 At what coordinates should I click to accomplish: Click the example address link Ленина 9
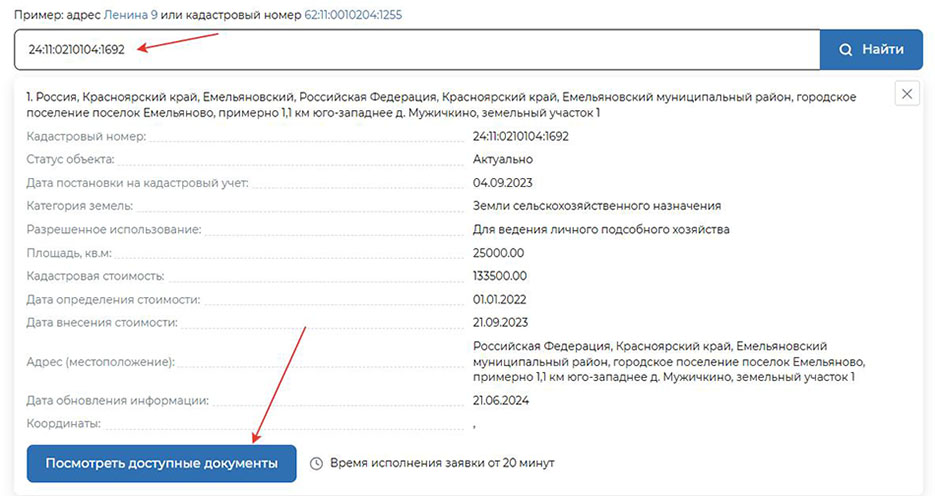pyautogui.click(x=131, y=15)
